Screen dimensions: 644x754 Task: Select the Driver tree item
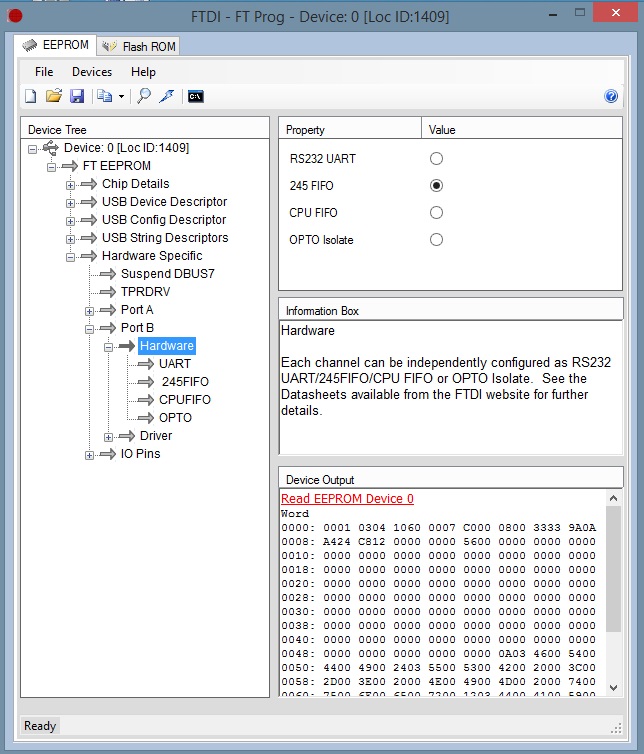pyautogui.click(x=156, y=436)
